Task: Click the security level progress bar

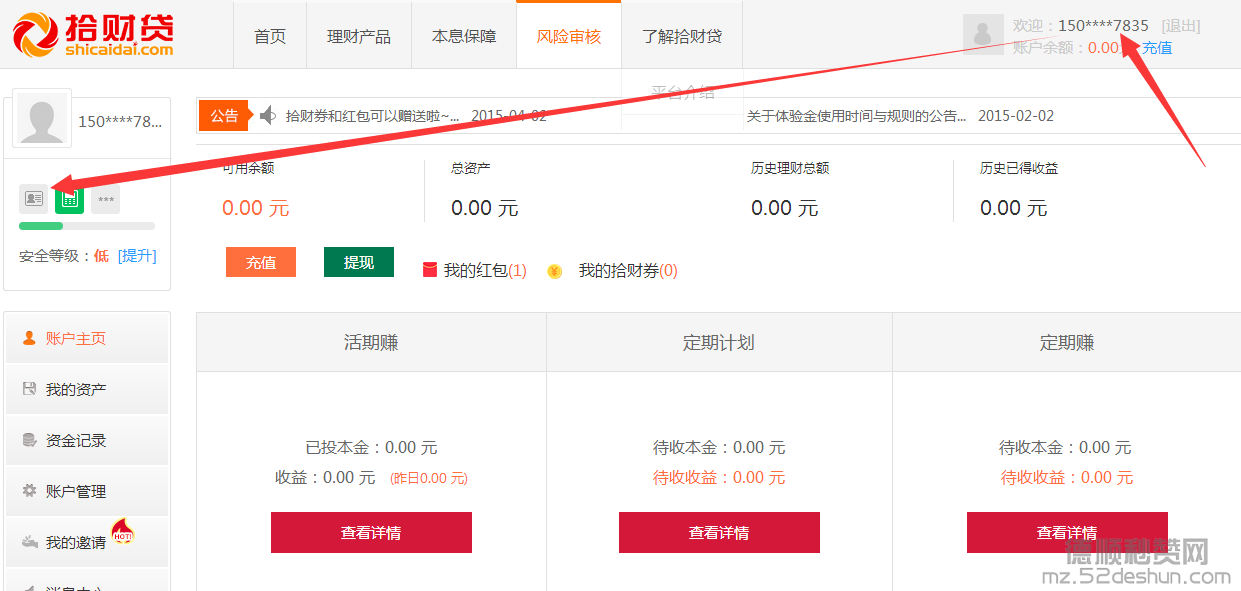Action: 86,225
